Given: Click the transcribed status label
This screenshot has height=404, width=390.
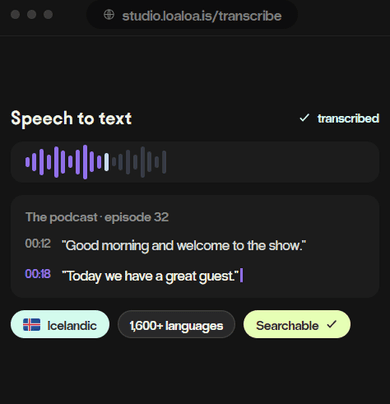Looking at the screenshot, I should [x=348, y=118].
